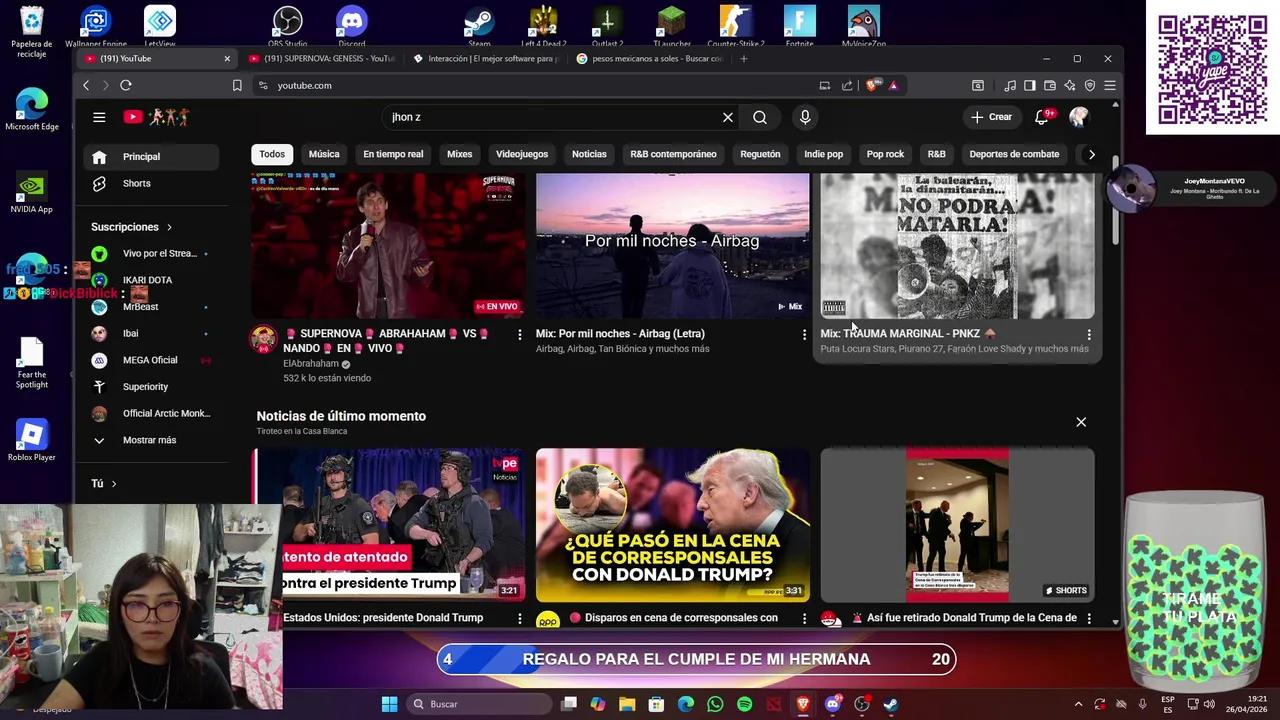Go back in browser history
1280x720 pixels.
pos(86,85)
